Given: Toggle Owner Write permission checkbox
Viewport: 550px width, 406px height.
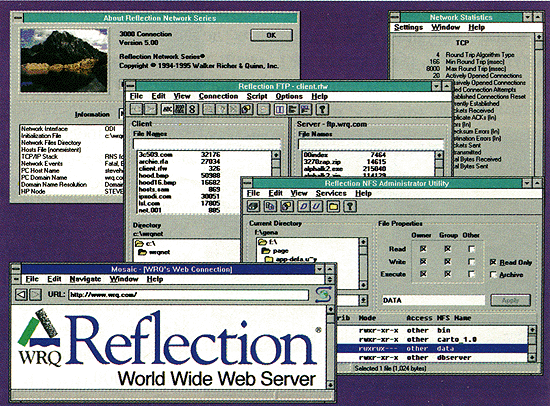Looking at the screenshot, I should pos(423,262).
